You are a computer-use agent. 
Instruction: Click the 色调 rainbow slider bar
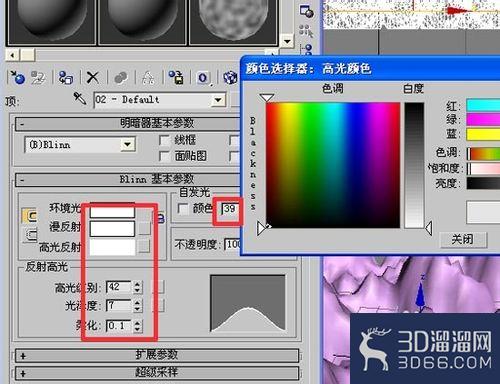click(x=483, y=153)
